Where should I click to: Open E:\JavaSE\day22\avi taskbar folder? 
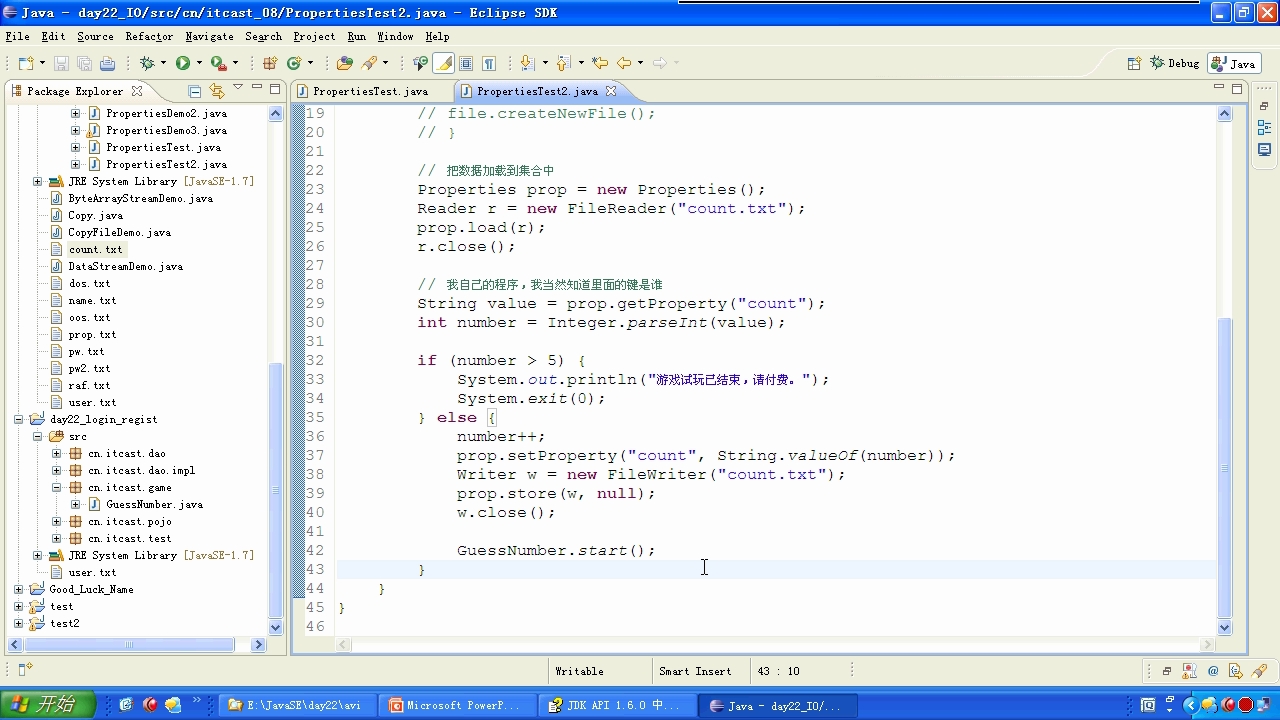pos(296,705)
